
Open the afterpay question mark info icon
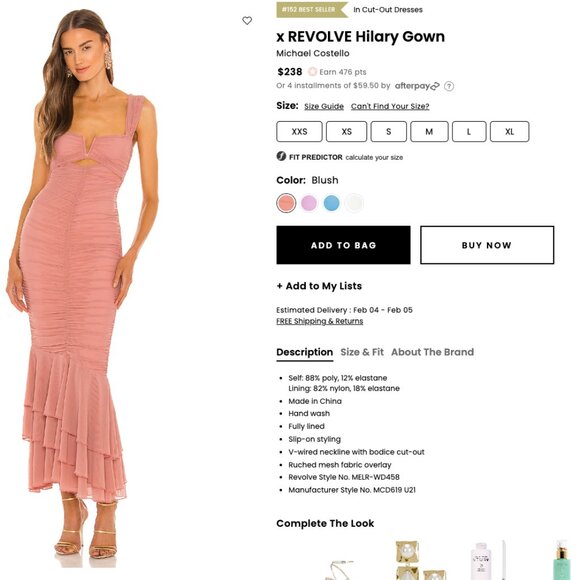click(449, 86)
